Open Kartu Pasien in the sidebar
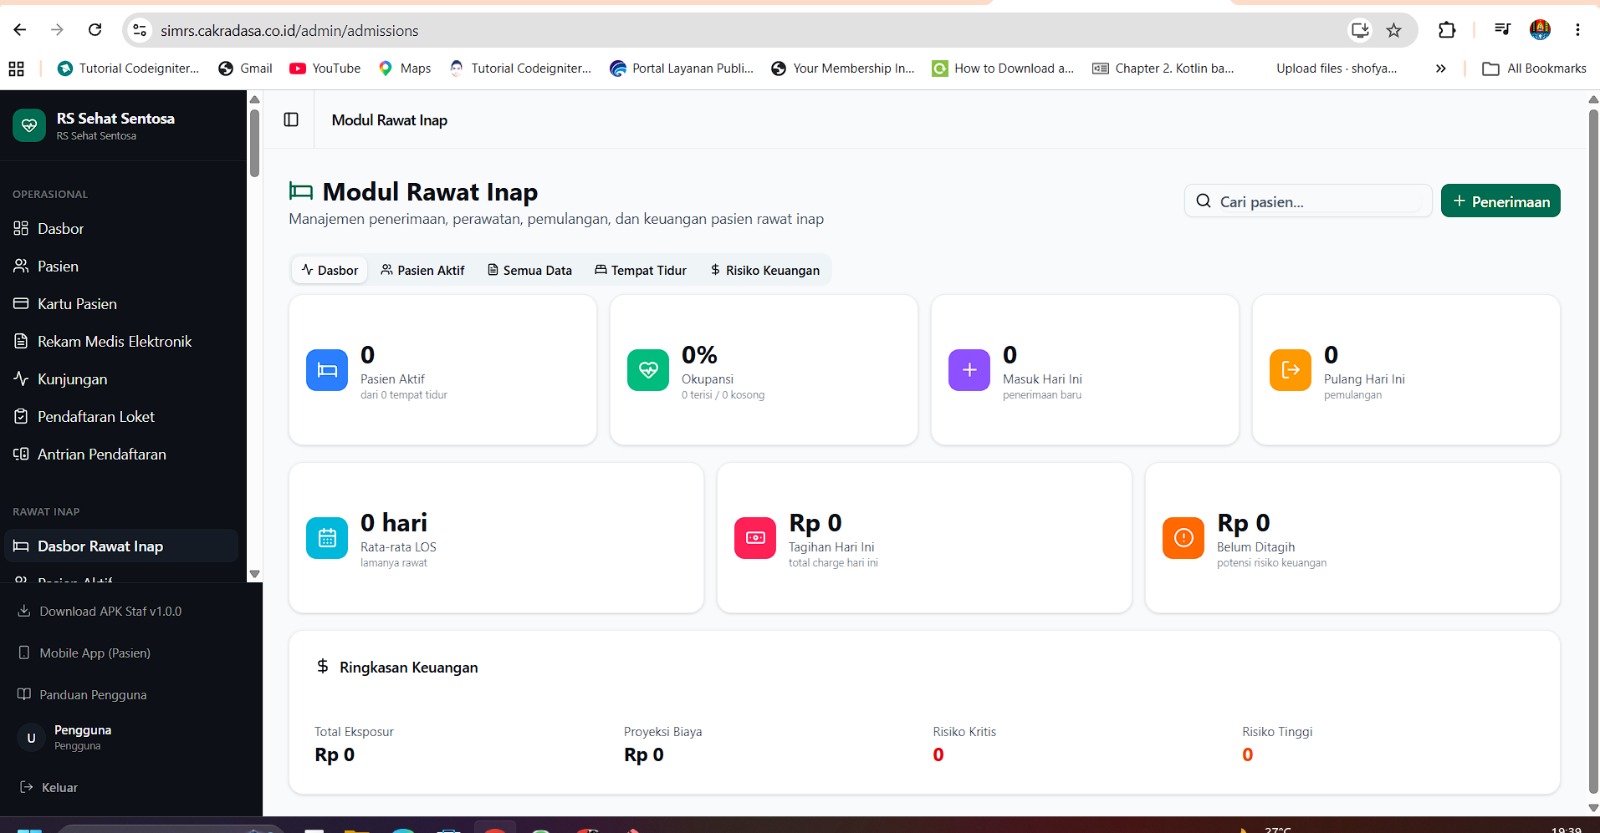 (120, 304)
